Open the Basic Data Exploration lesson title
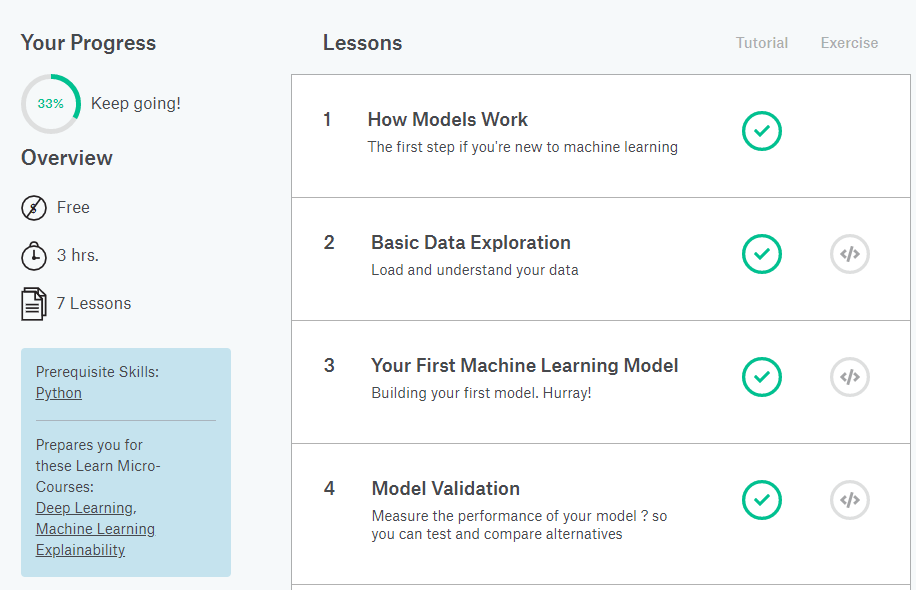 pyautogui.click(x=470, y=243)
